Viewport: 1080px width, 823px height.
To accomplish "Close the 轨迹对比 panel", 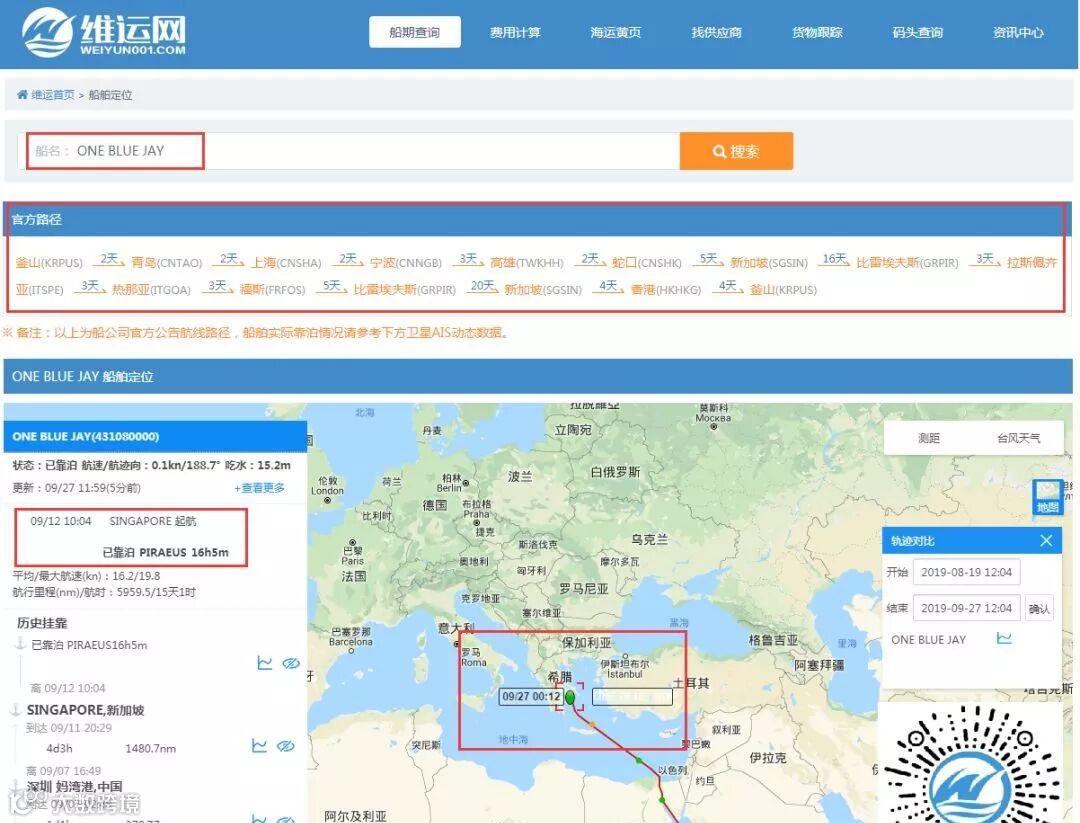I will click(x=1046, y=541).
